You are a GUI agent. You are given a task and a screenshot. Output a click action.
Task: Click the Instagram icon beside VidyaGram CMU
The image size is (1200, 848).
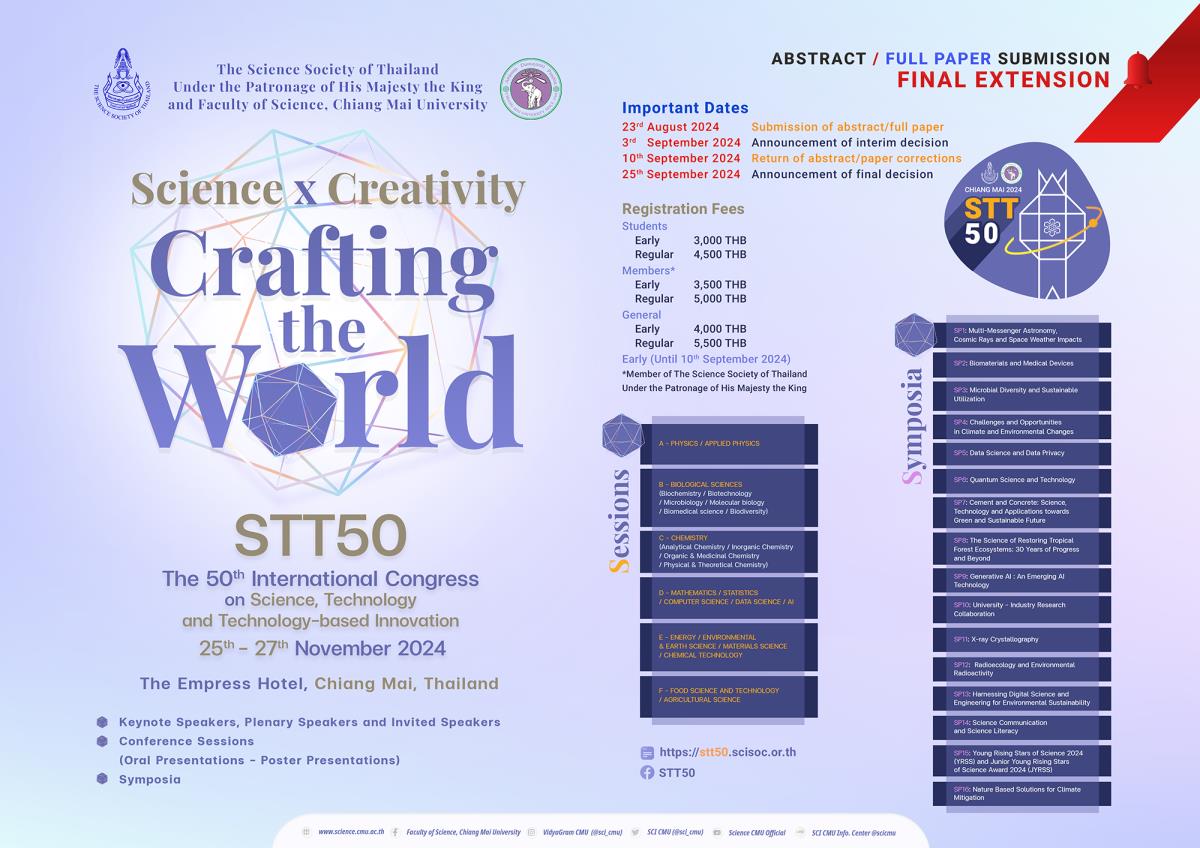tap(531, 831)
